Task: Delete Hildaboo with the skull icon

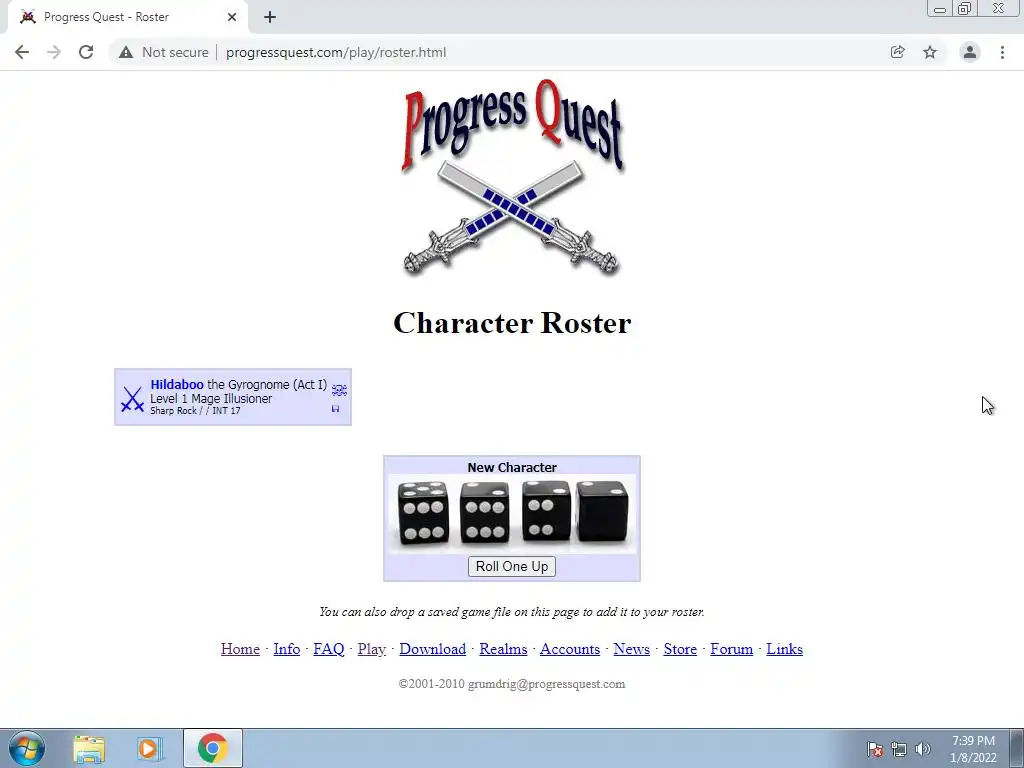Action: coord(339,390)
